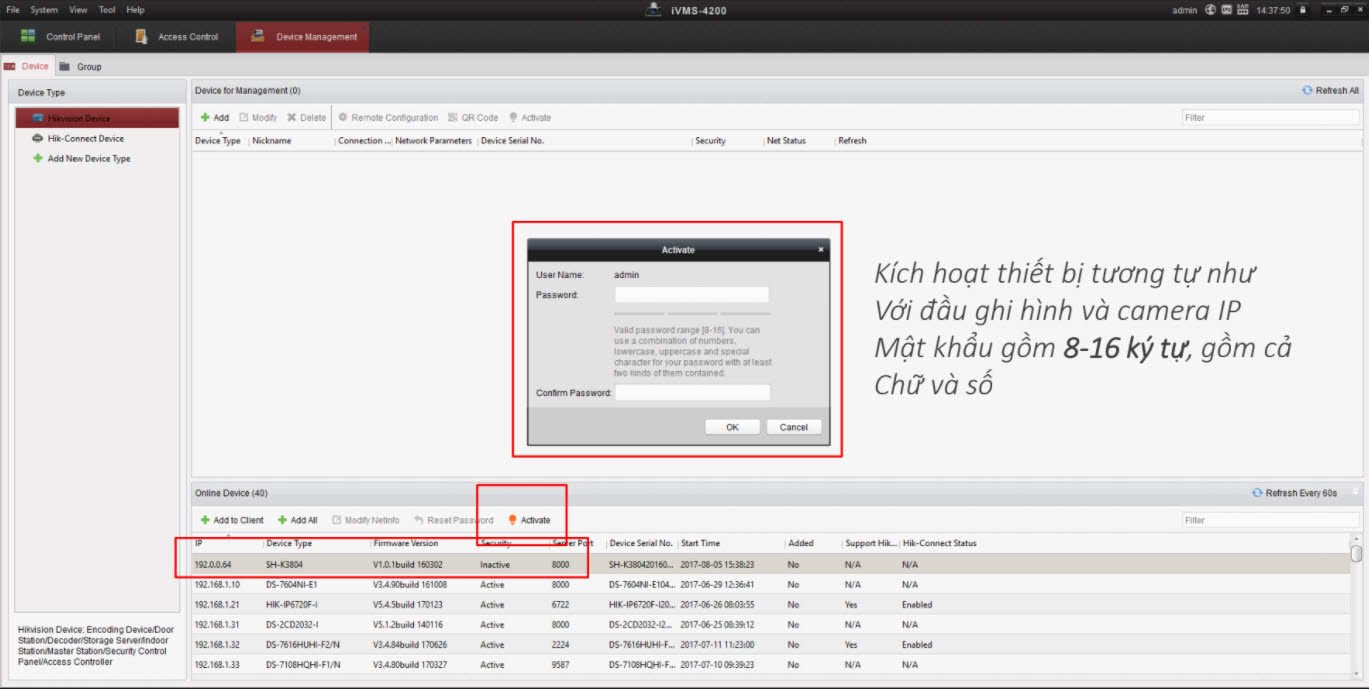The height and width of the screenshot is (689, 1369).
Task: Select Hik-Connect Device in the device type list
Action: point(86,139)
